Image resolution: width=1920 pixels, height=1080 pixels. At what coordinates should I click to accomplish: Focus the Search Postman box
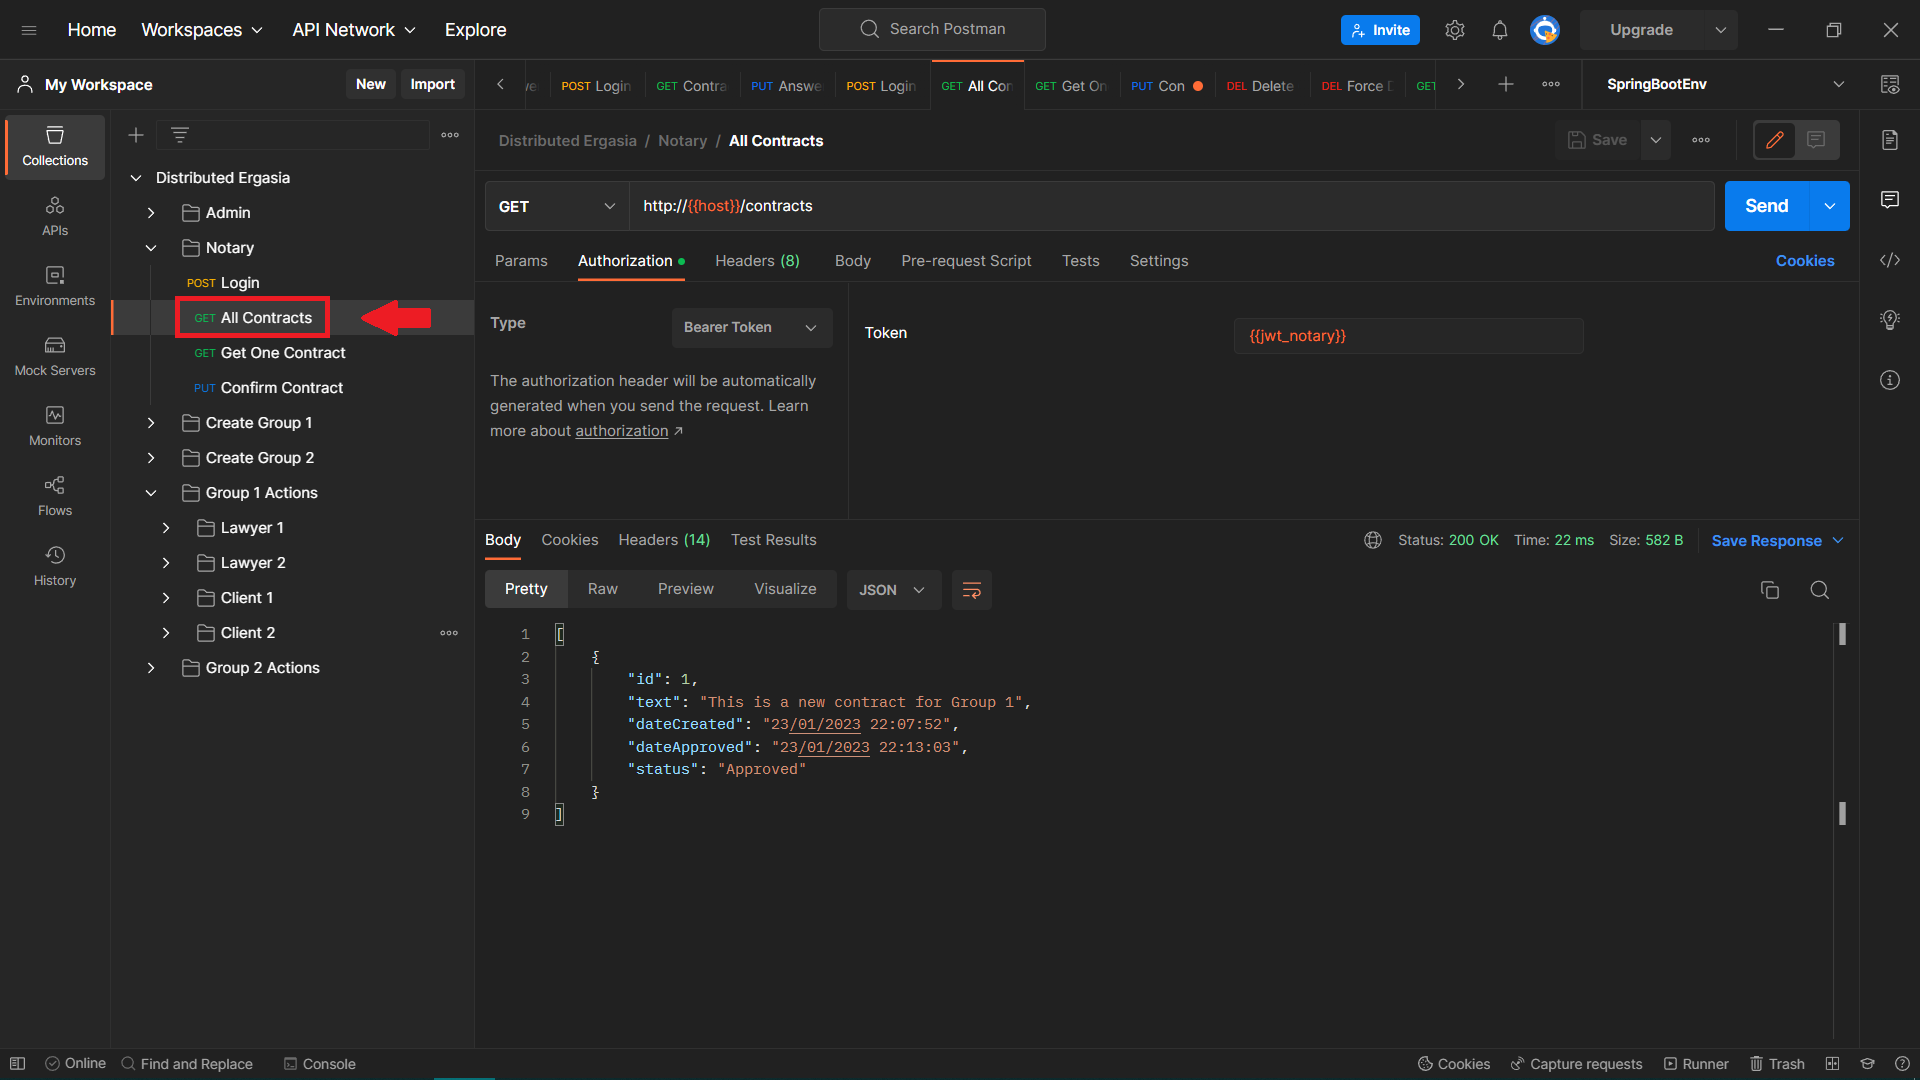[x=932, y=29]
